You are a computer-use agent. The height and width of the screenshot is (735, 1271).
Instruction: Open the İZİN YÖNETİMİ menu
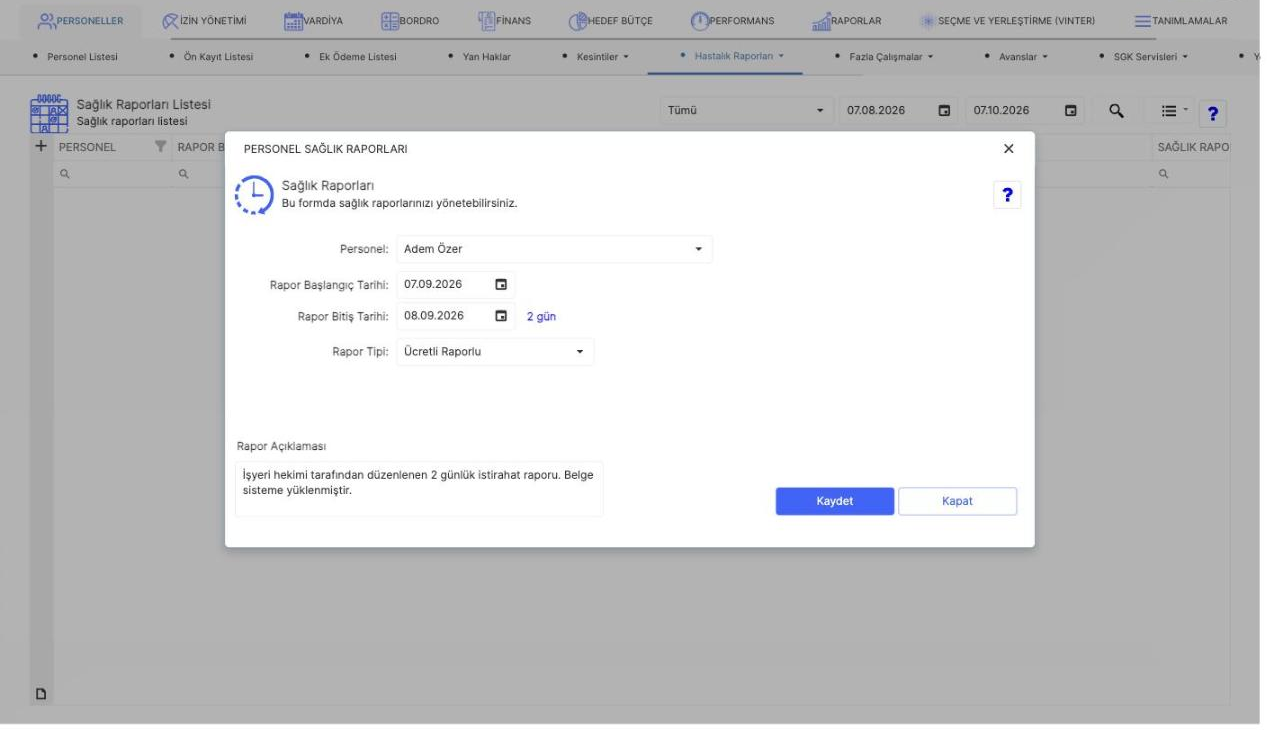[210, 21]
